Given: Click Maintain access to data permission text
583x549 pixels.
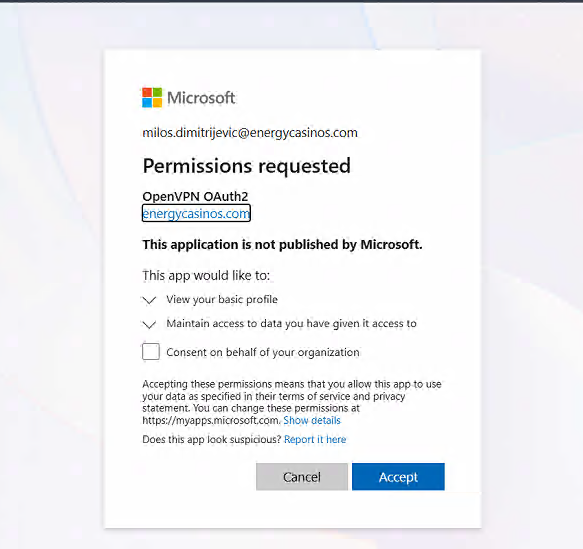Looking at the screenshot, I should [292, 324].
